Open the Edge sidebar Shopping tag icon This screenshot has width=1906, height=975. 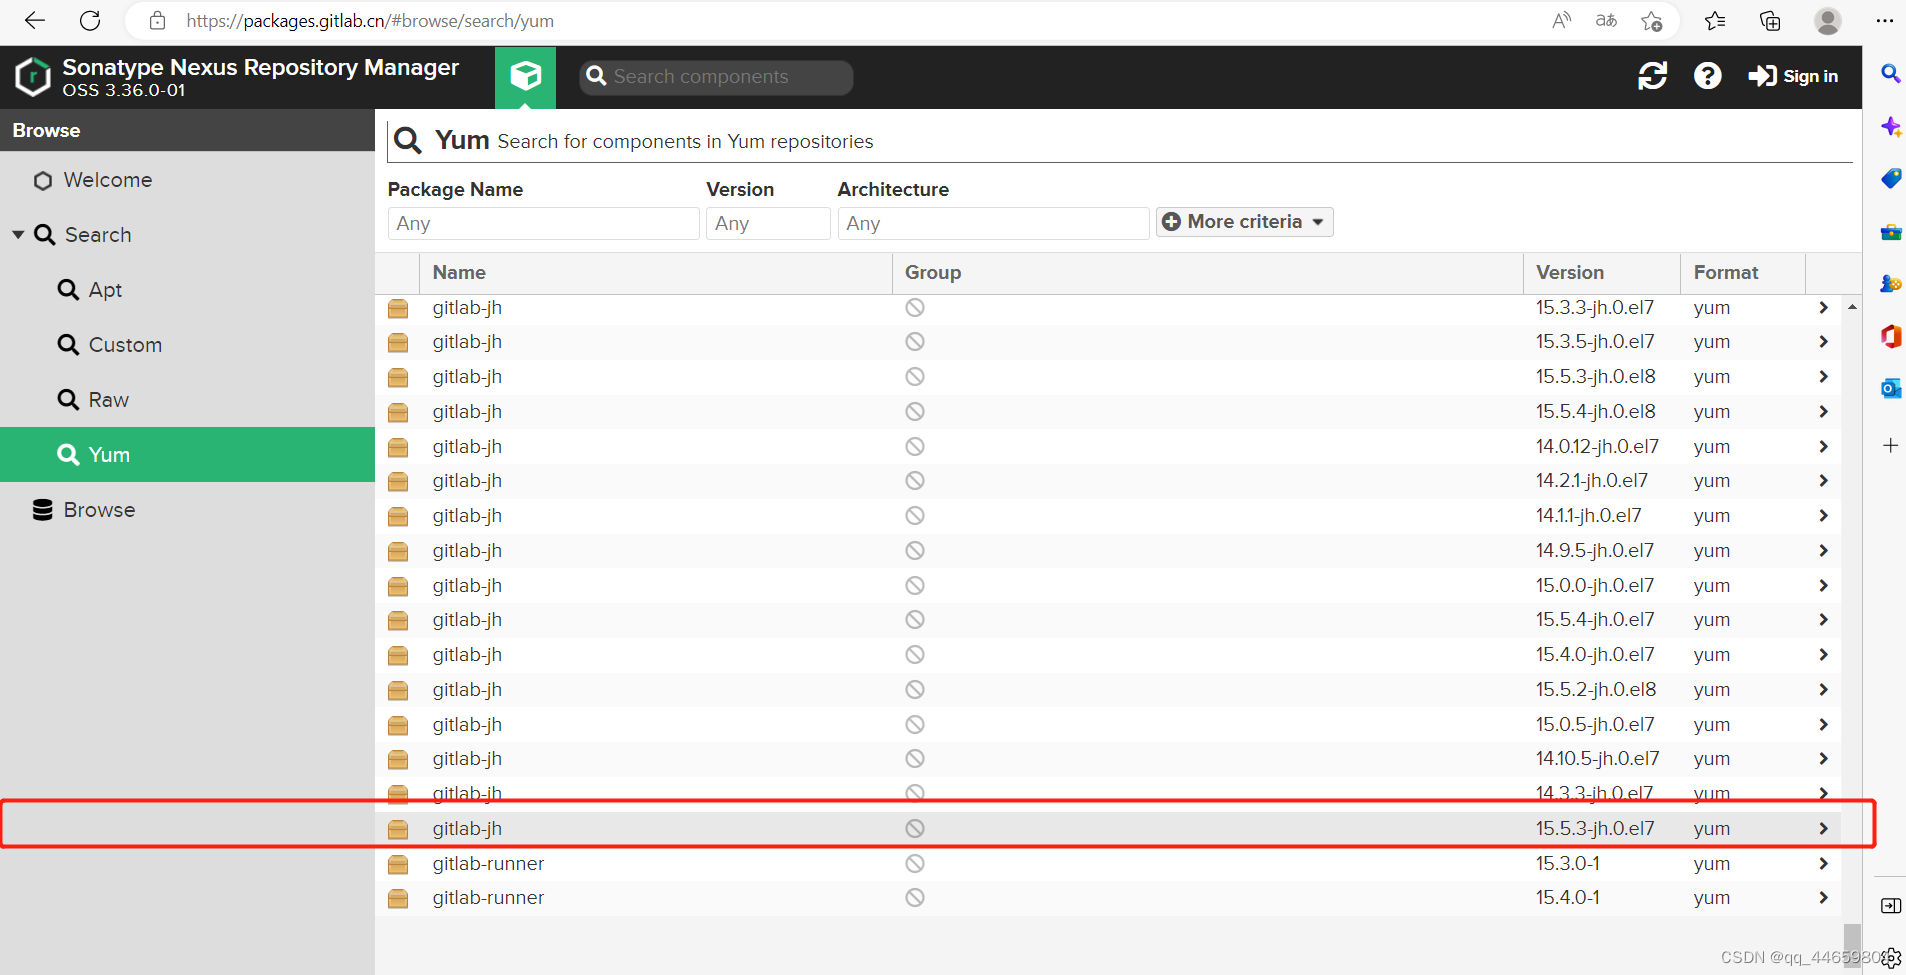1890,179
